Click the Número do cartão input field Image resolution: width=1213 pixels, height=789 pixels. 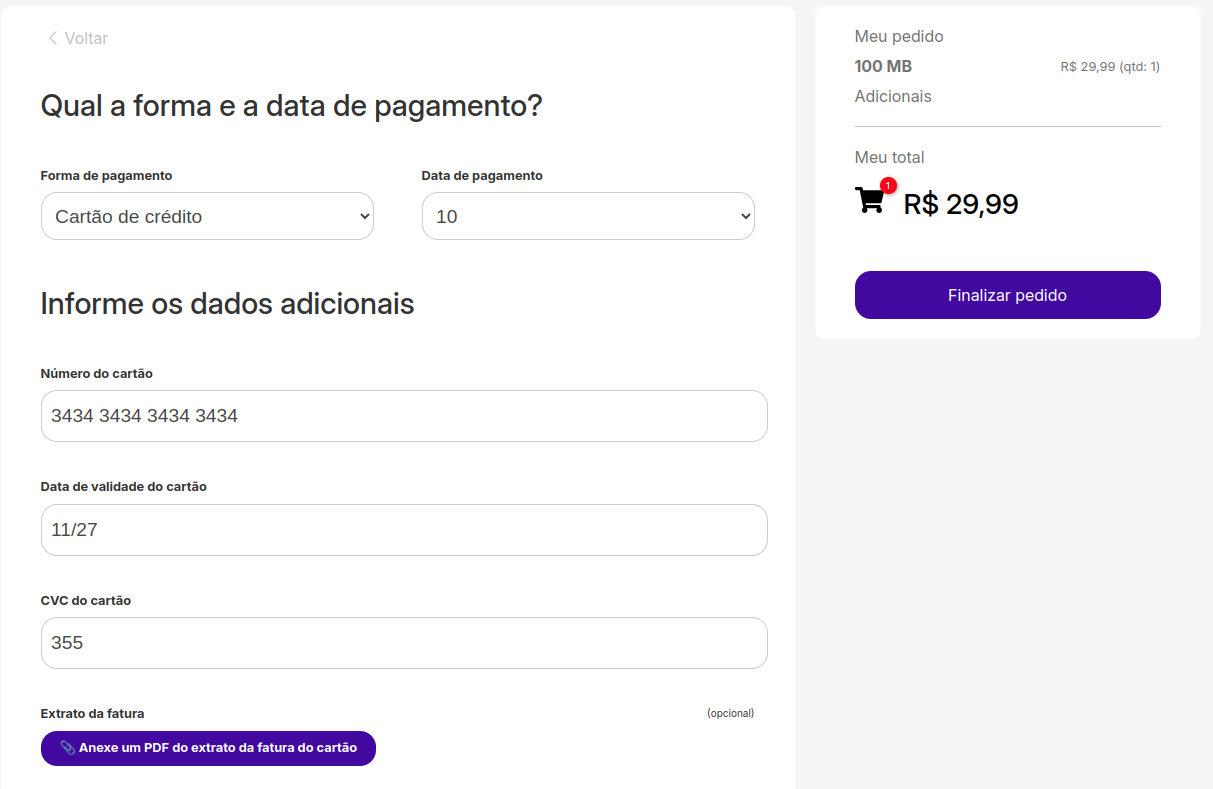click(404, 416)
